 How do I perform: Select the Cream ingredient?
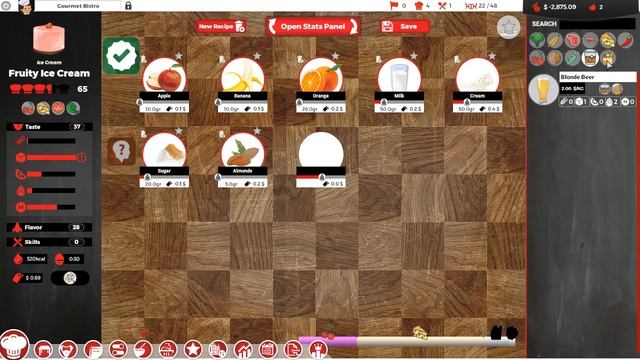tap(478, 76)
